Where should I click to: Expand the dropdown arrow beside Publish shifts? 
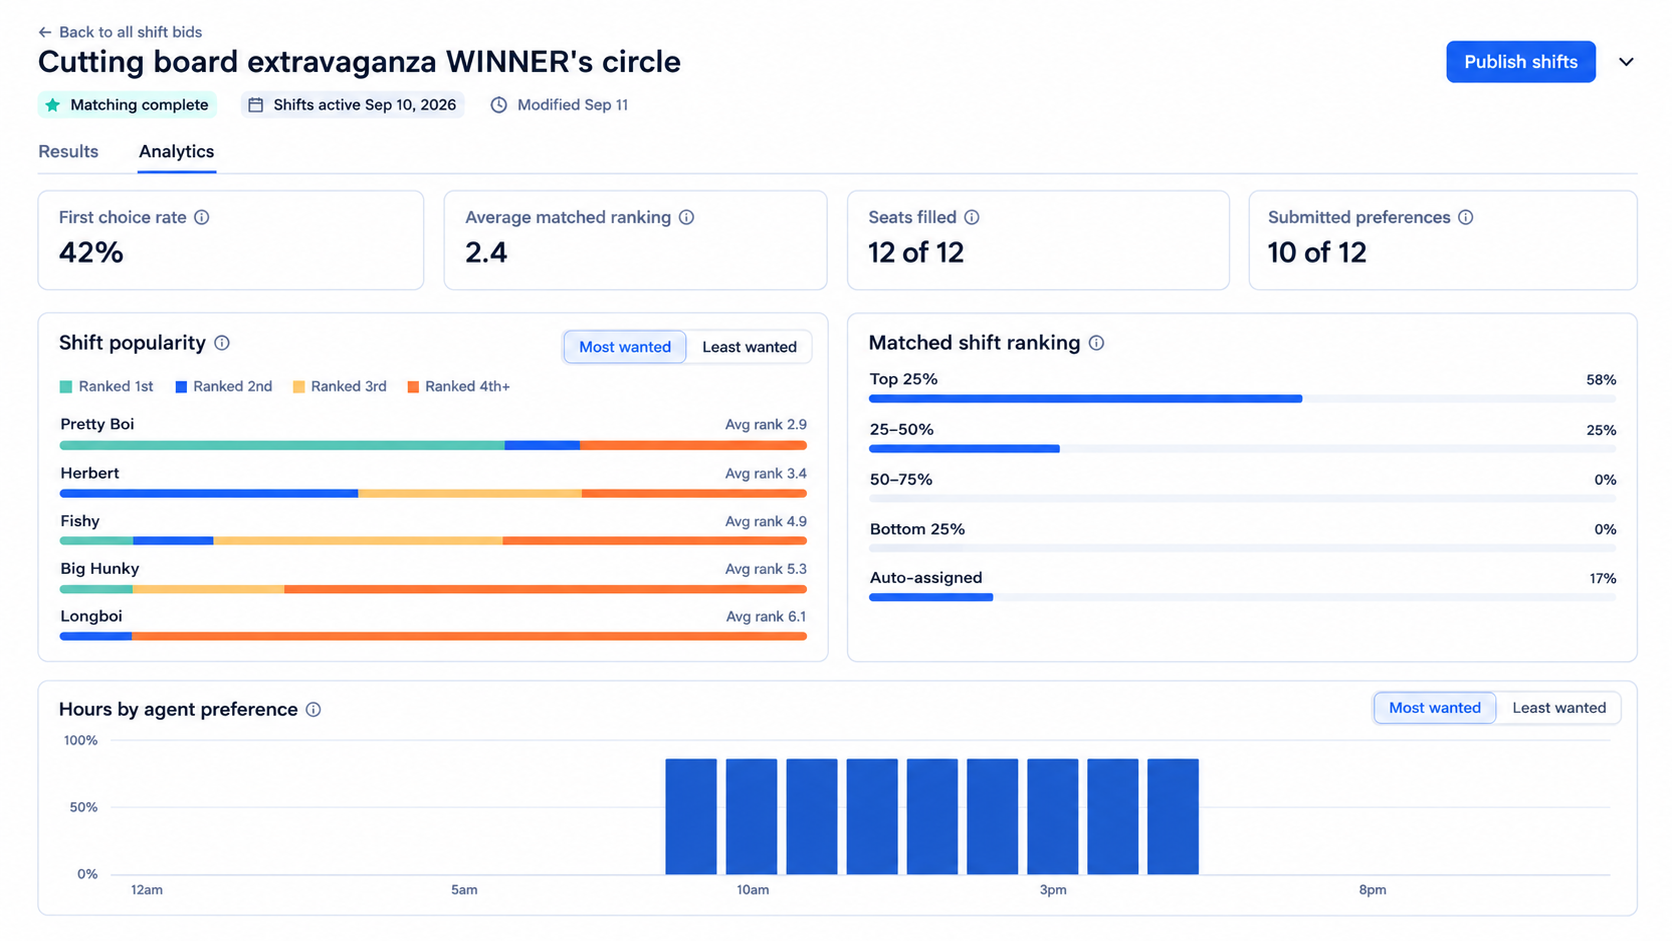tap(1627, 62)
